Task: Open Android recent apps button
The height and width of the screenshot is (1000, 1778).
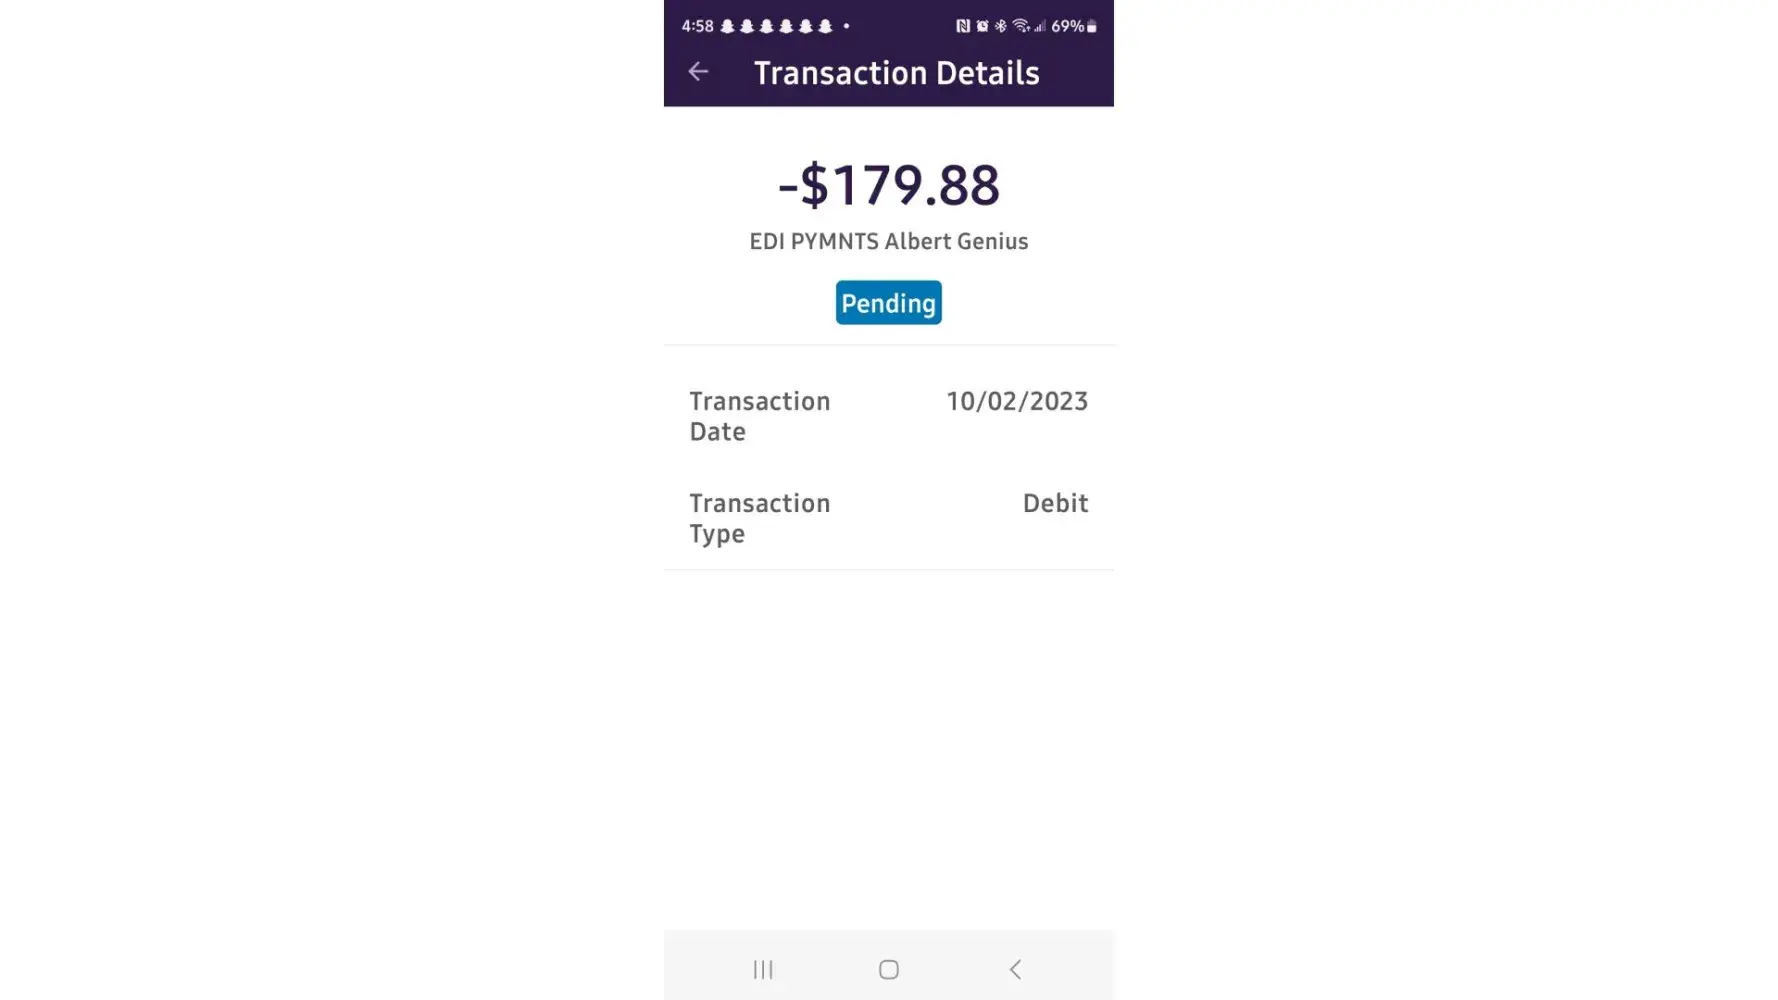Action: [763, 969]
